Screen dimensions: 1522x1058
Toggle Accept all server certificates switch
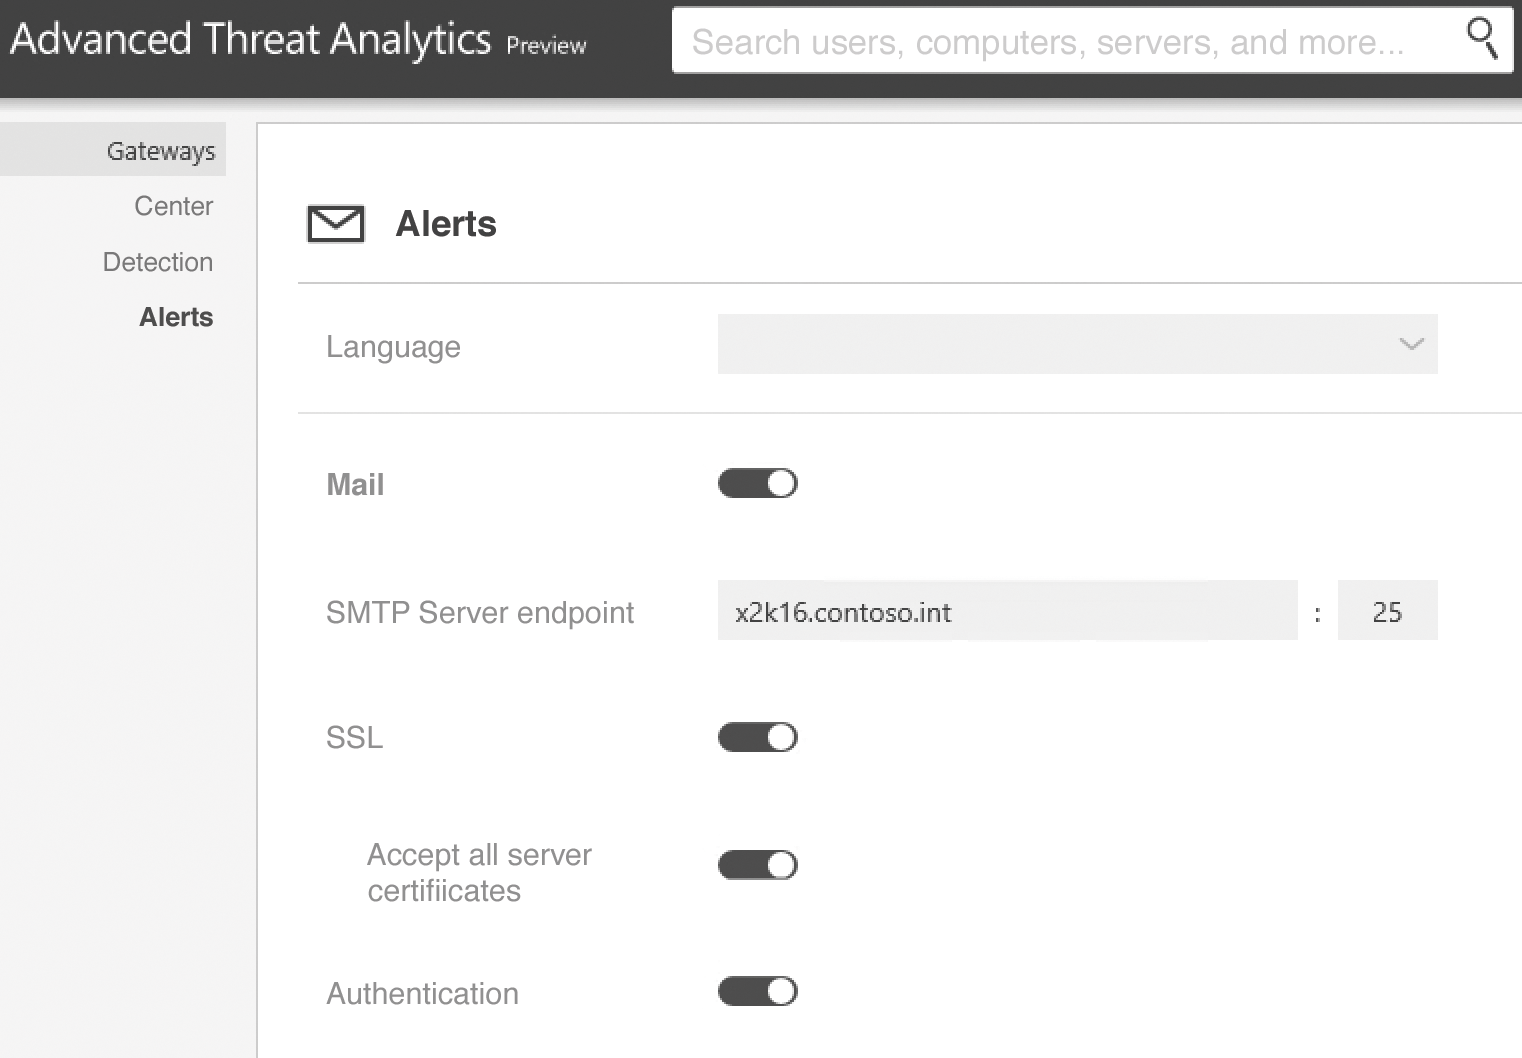(757, 865)
